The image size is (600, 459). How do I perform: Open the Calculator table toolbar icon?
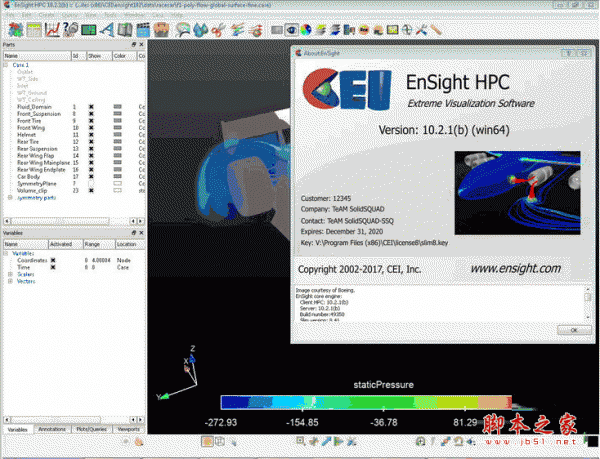pyautogui.click(x=34, y=30)
